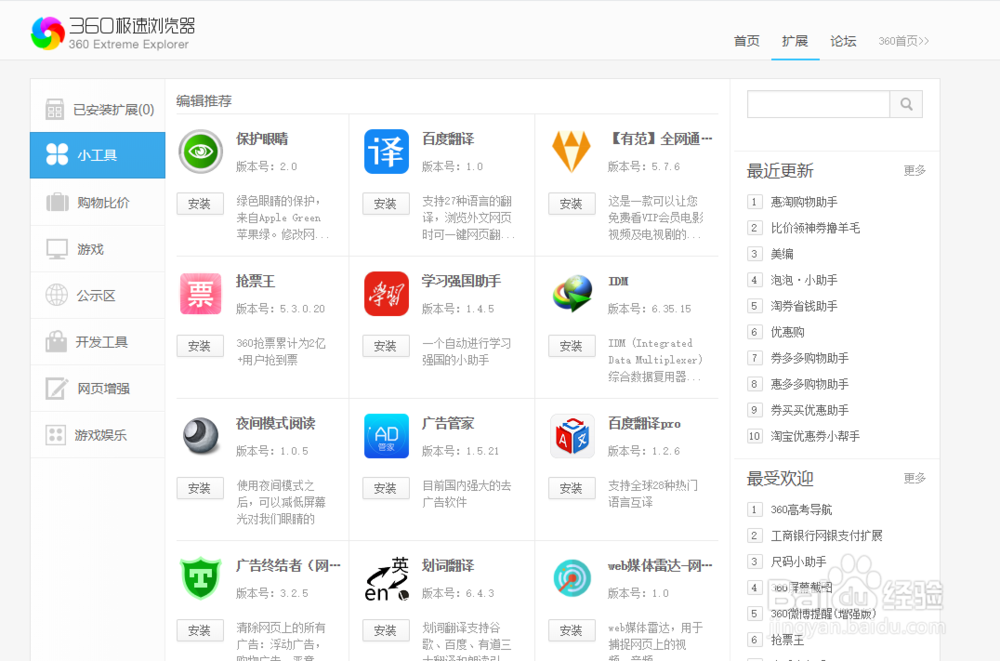Click 更多 next to 最受欢迎
The width and height of the screenshot is (1000, 661).
coord(915,478)
